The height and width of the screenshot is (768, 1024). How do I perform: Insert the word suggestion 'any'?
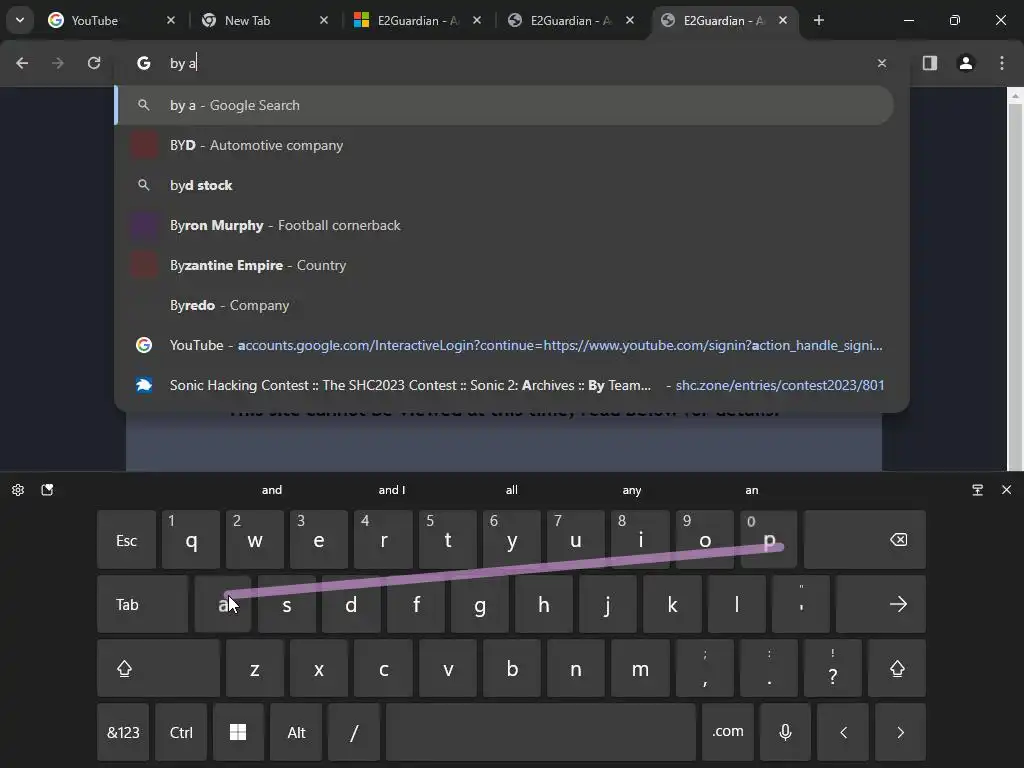pyautogui.click(x=632, y=490)
